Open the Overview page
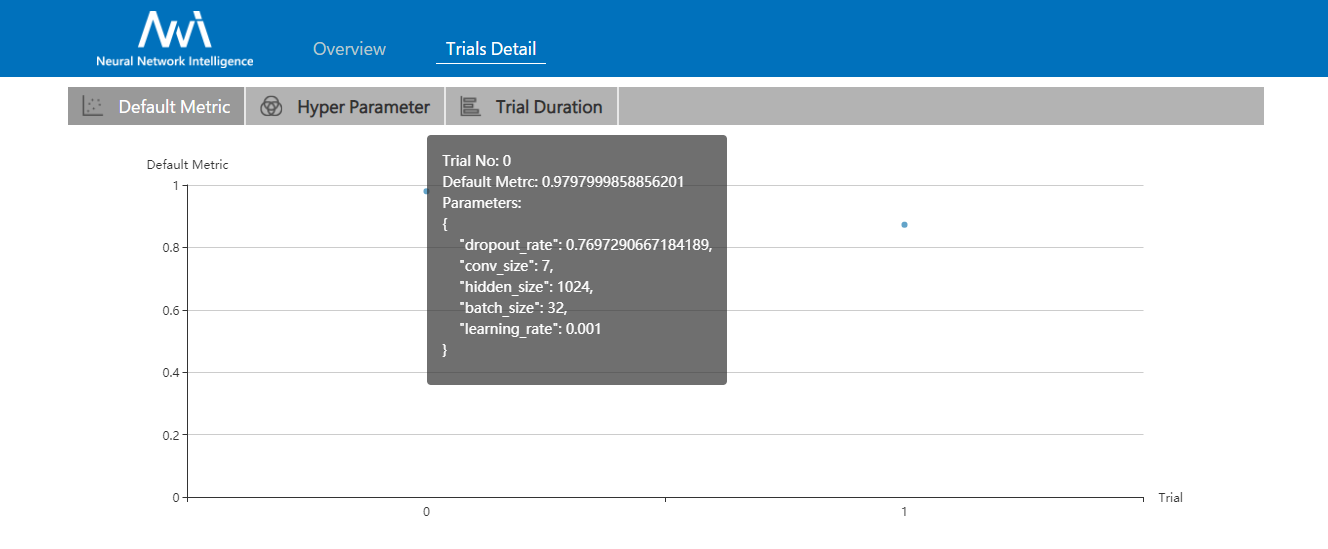Image resolution: width=1328 pixels, height=549 pixels. click(349, 49)
